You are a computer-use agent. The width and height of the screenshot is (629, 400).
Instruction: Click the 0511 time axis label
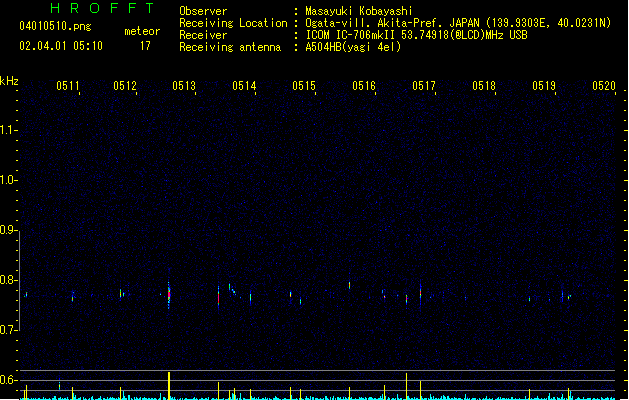click(68, 86)
